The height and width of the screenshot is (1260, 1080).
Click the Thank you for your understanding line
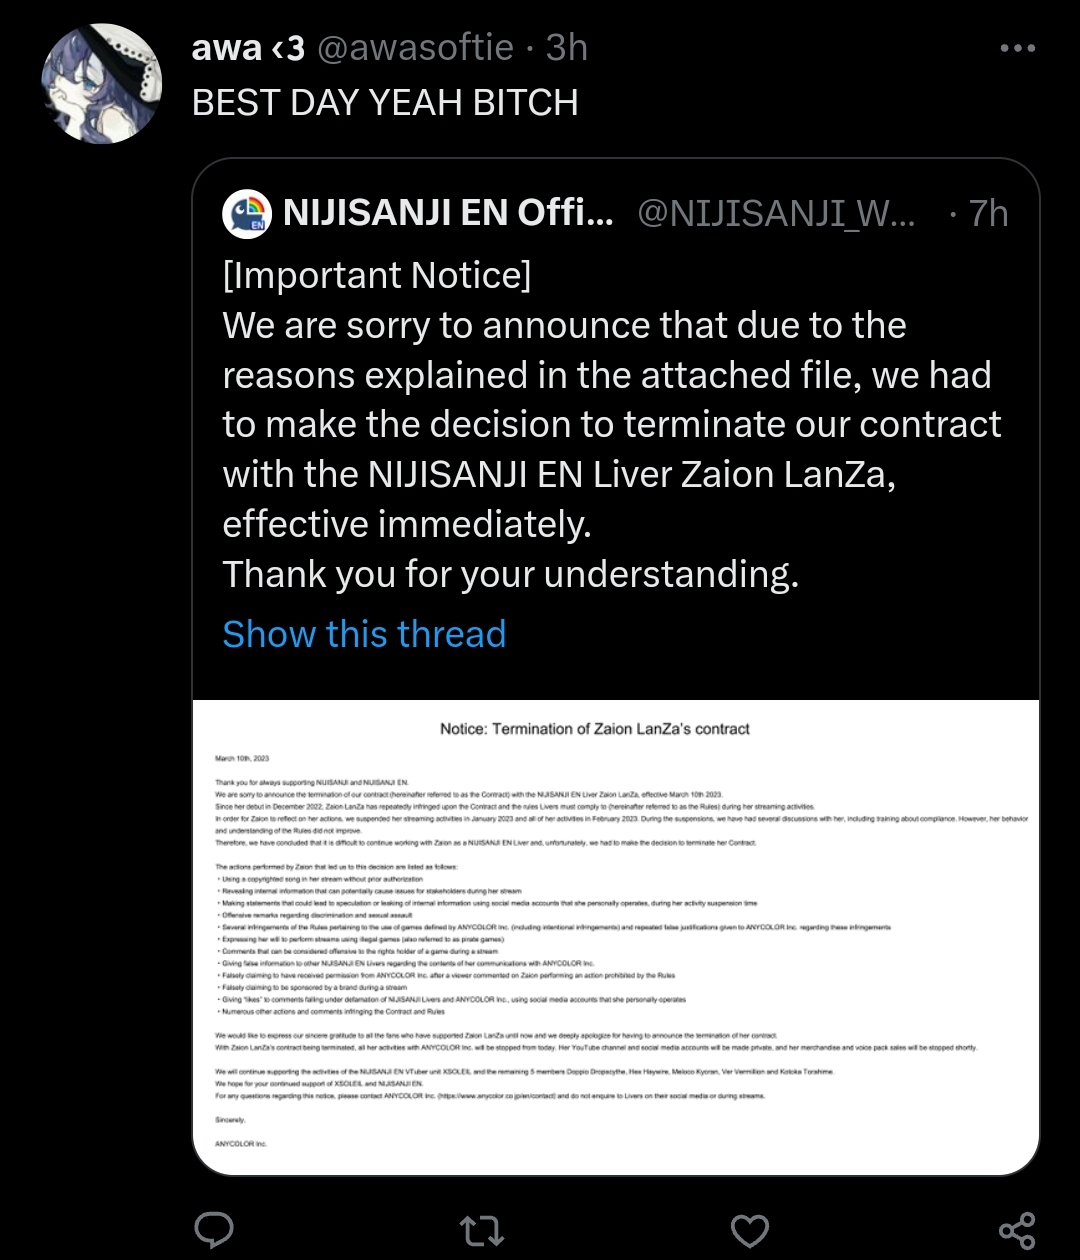(x=510, y=575)
